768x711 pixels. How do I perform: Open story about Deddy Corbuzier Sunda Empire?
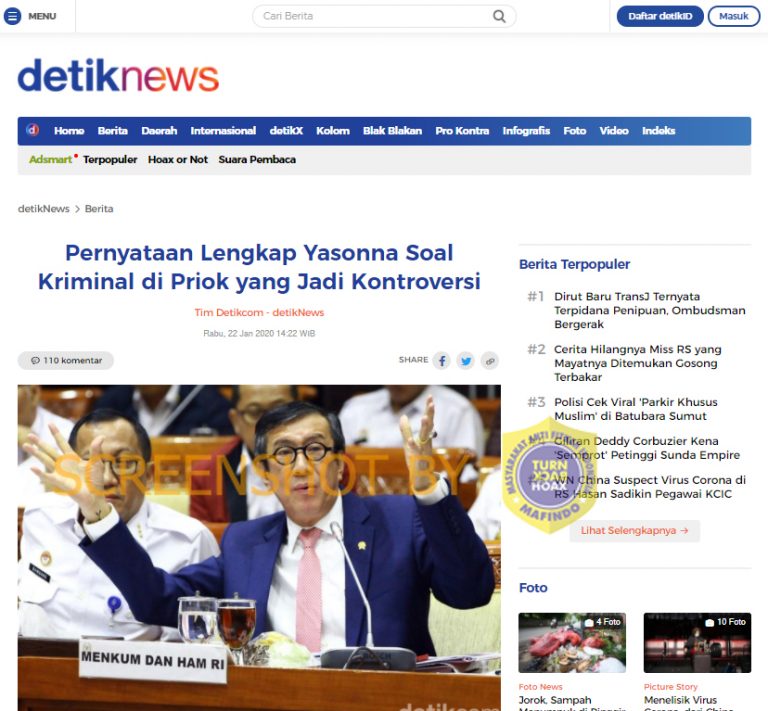[x=647, y=448]
